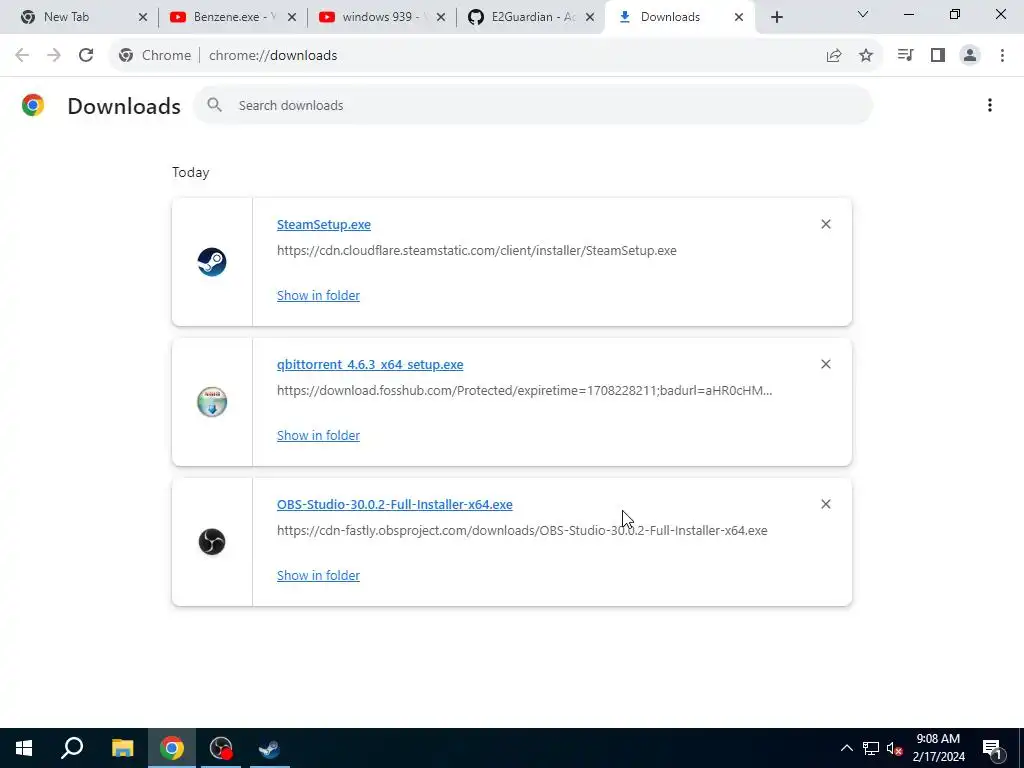The image size is (1024, 768).
Task: Expand the hidden system tray icons
Action: tap(846, 748)
